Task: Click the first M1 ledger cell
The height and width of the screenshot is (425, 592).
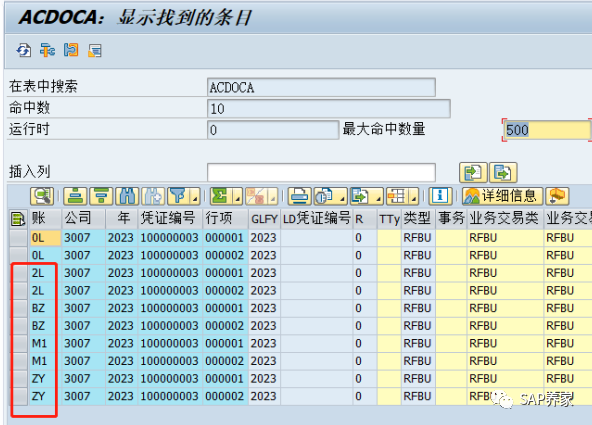Action: tap(45, 343)
